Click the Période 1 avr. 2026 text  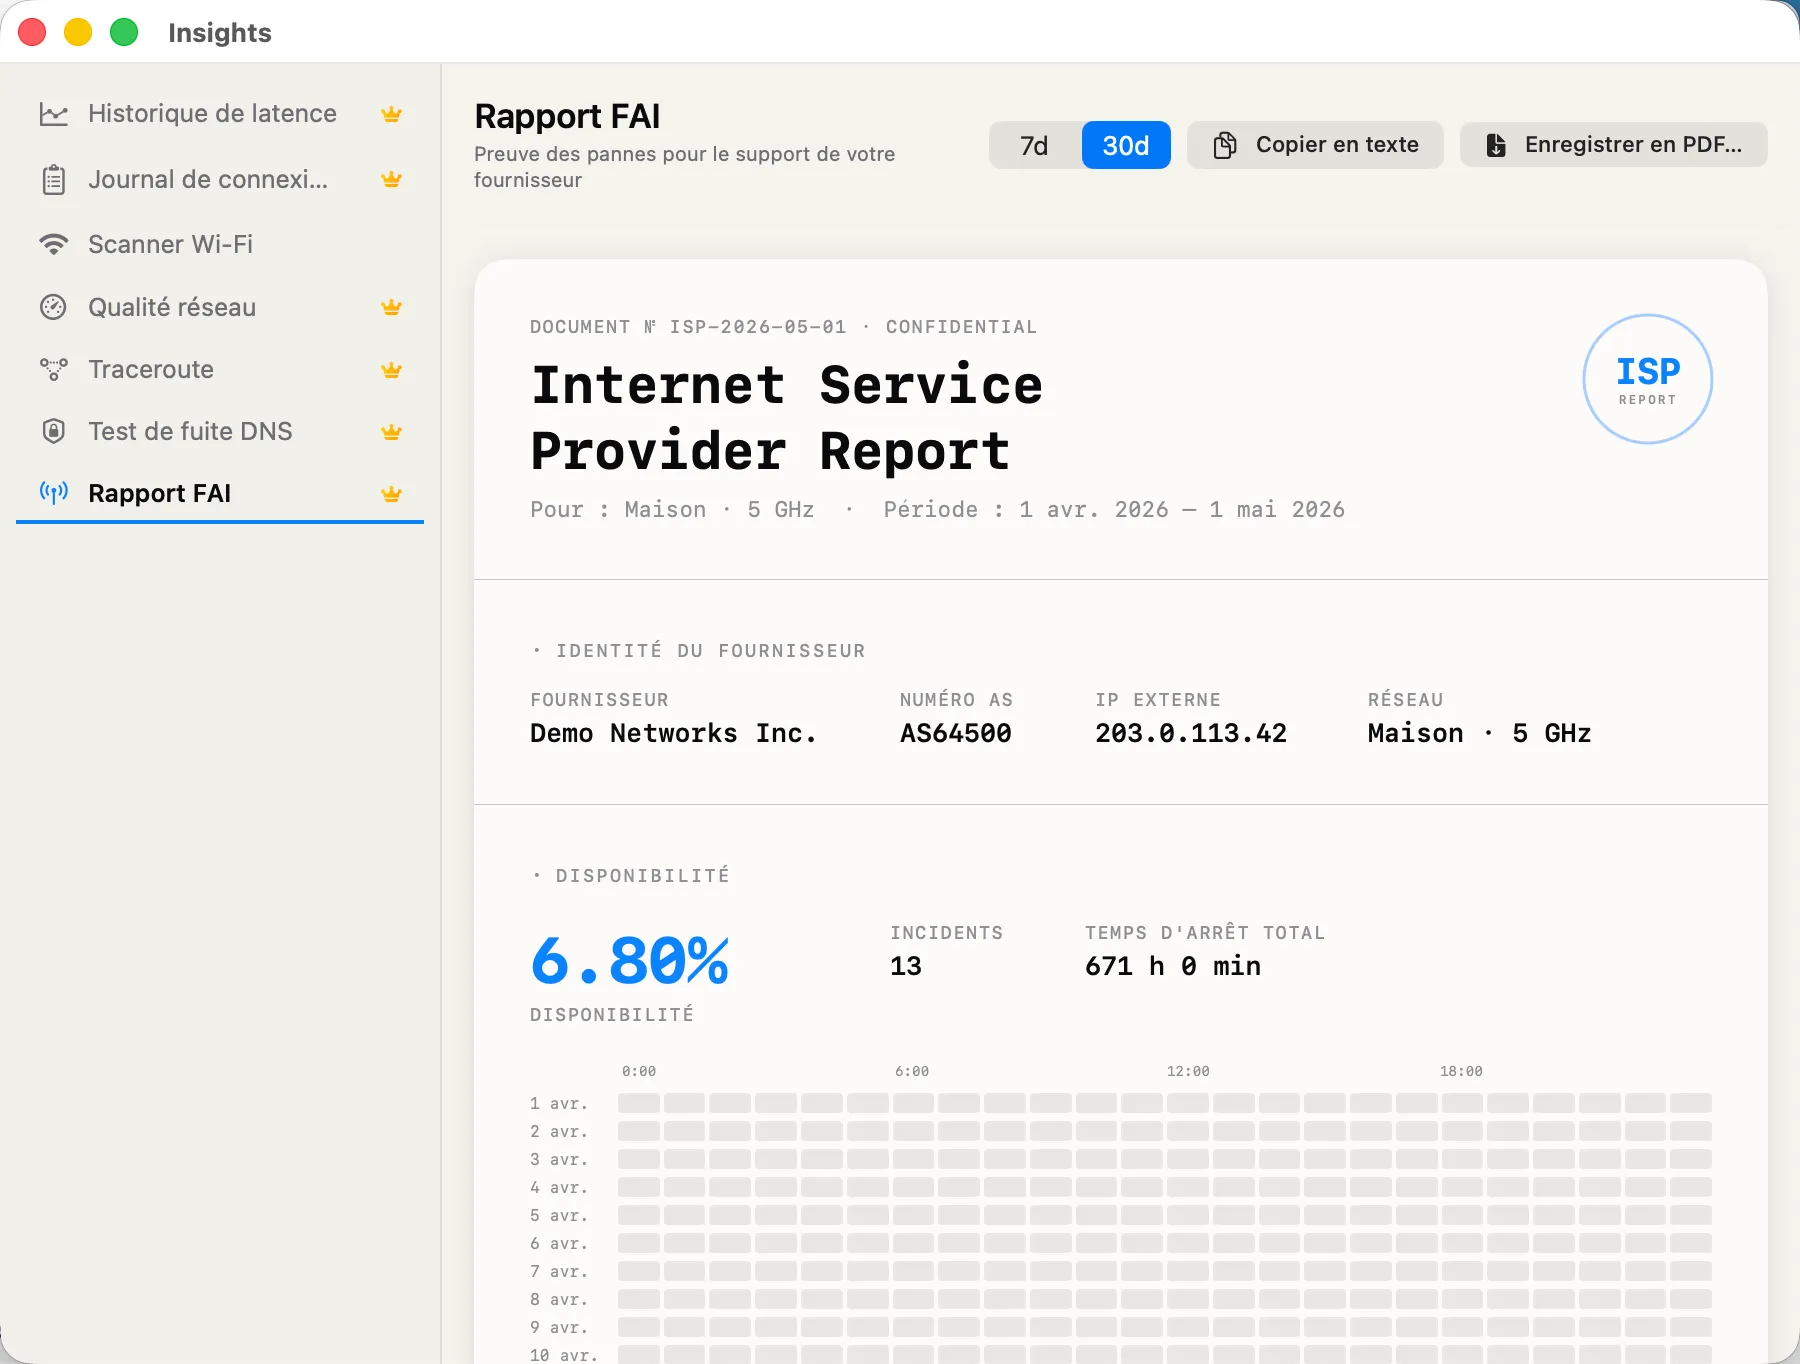(1114, 510)
